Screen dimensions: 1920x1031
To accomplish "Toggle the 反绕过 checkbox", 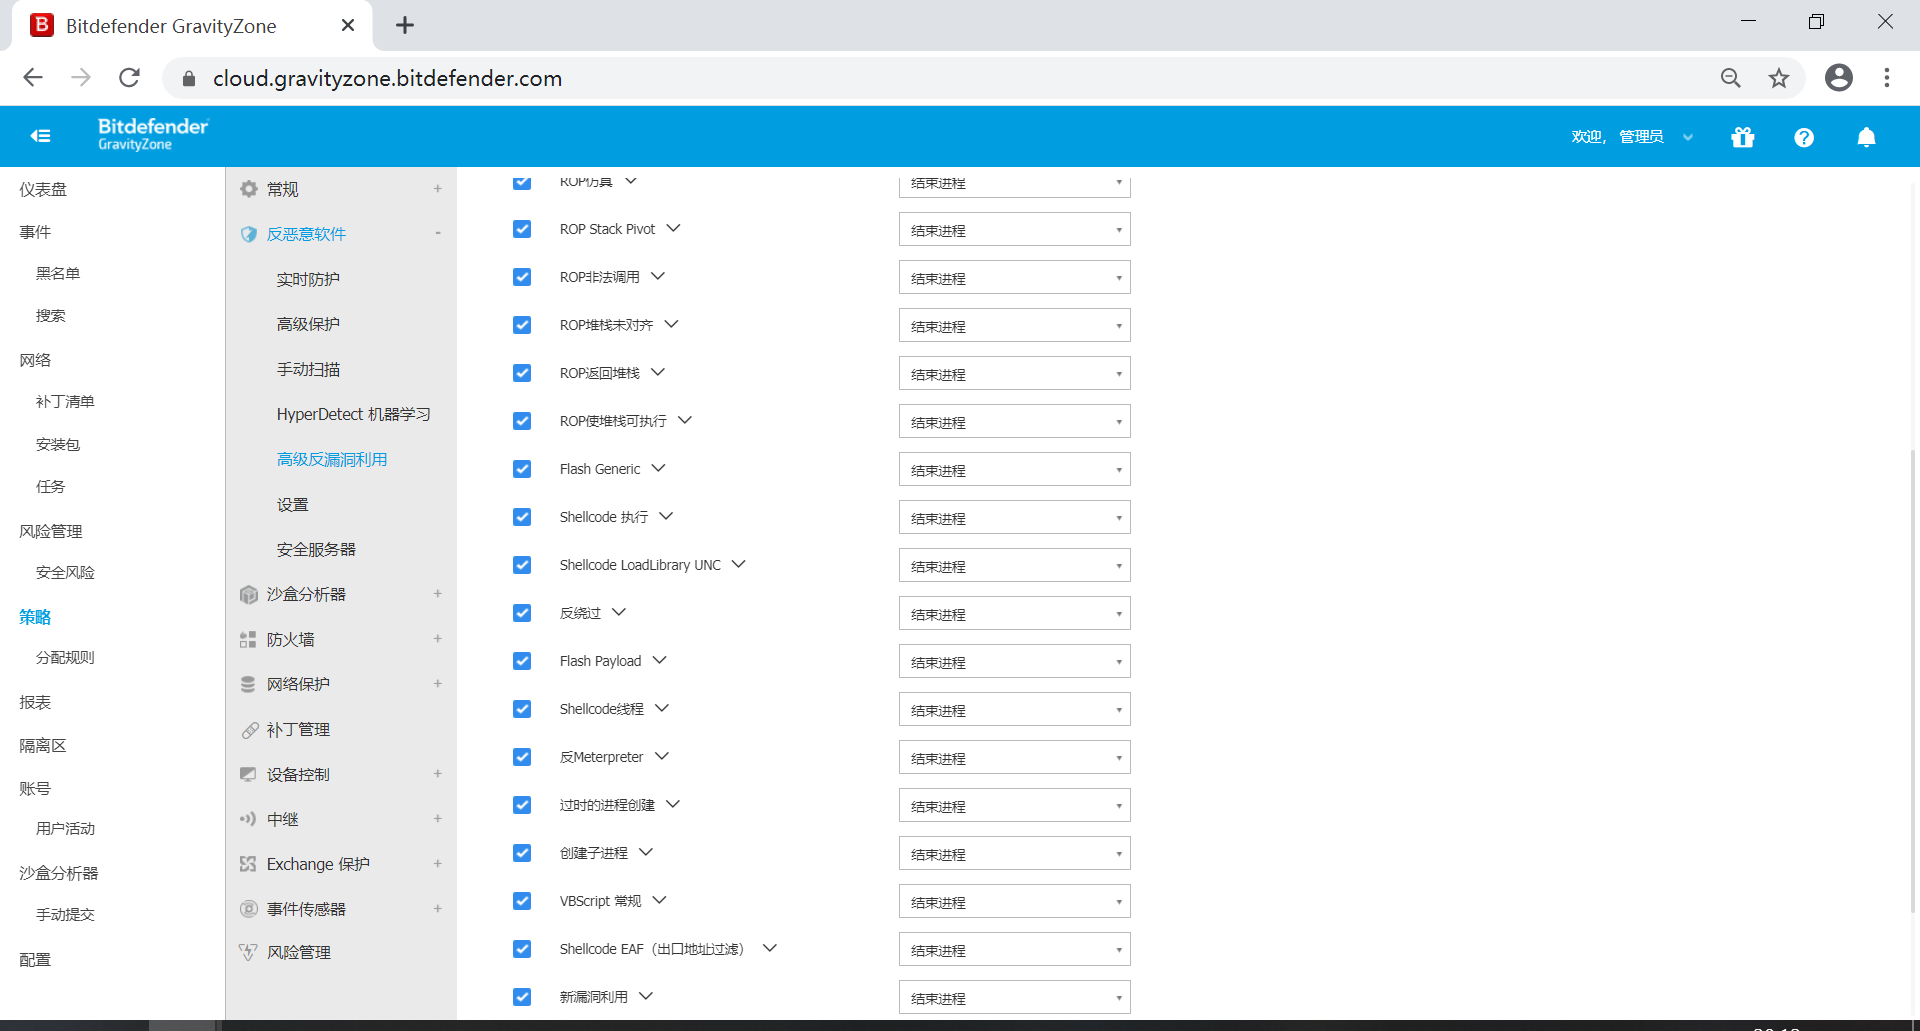I will [522, 613].
